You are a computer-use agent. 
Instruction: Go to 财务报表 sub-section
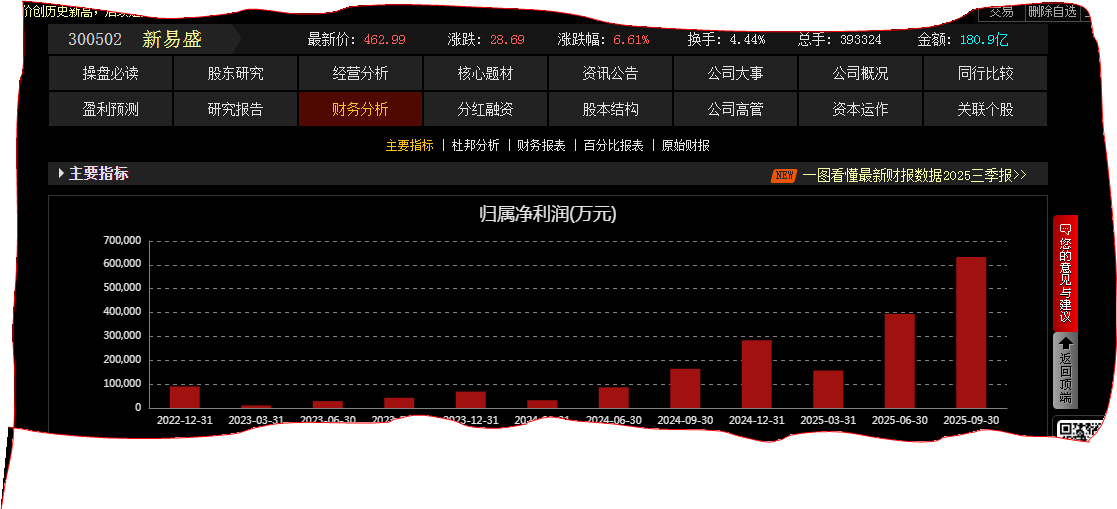coord(541,145)
